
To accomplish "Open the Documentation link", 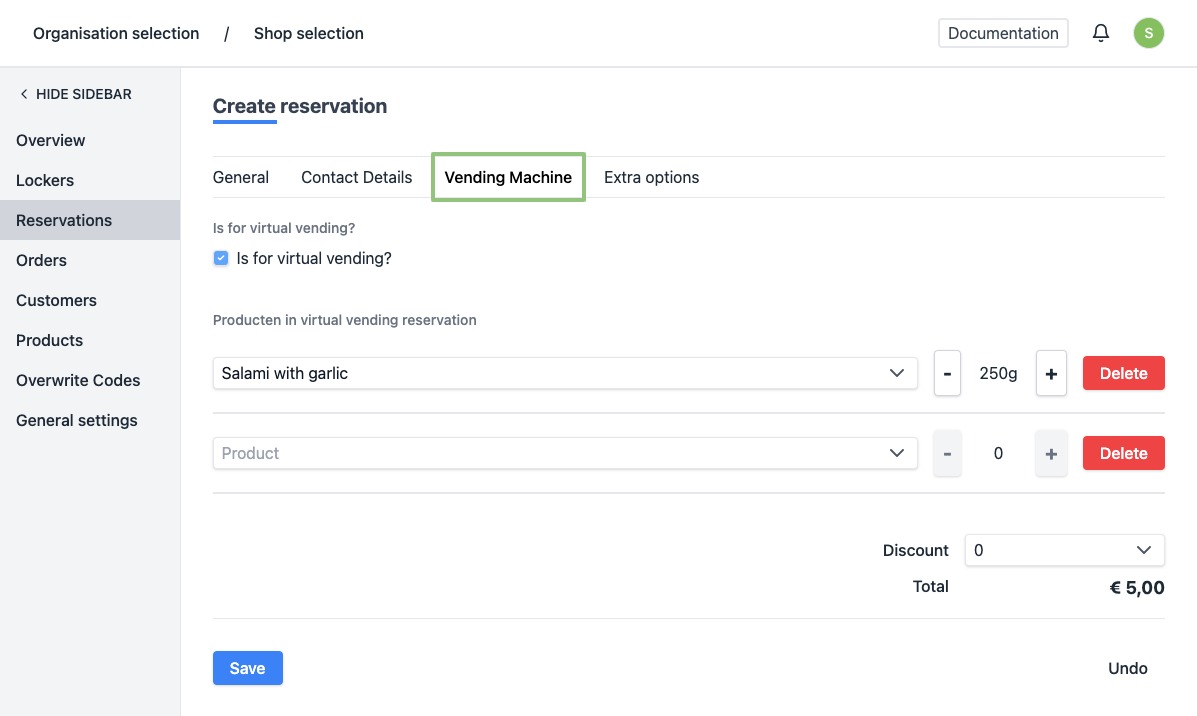I will click(1003, 33).
